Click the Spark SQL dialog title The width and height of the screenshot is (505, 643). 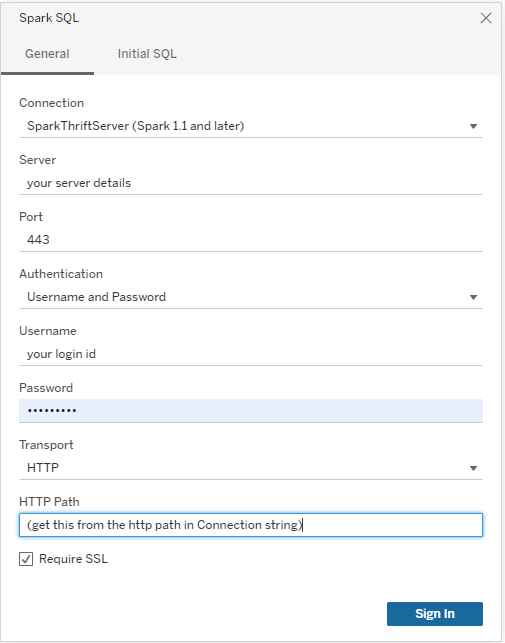[49, 18]
